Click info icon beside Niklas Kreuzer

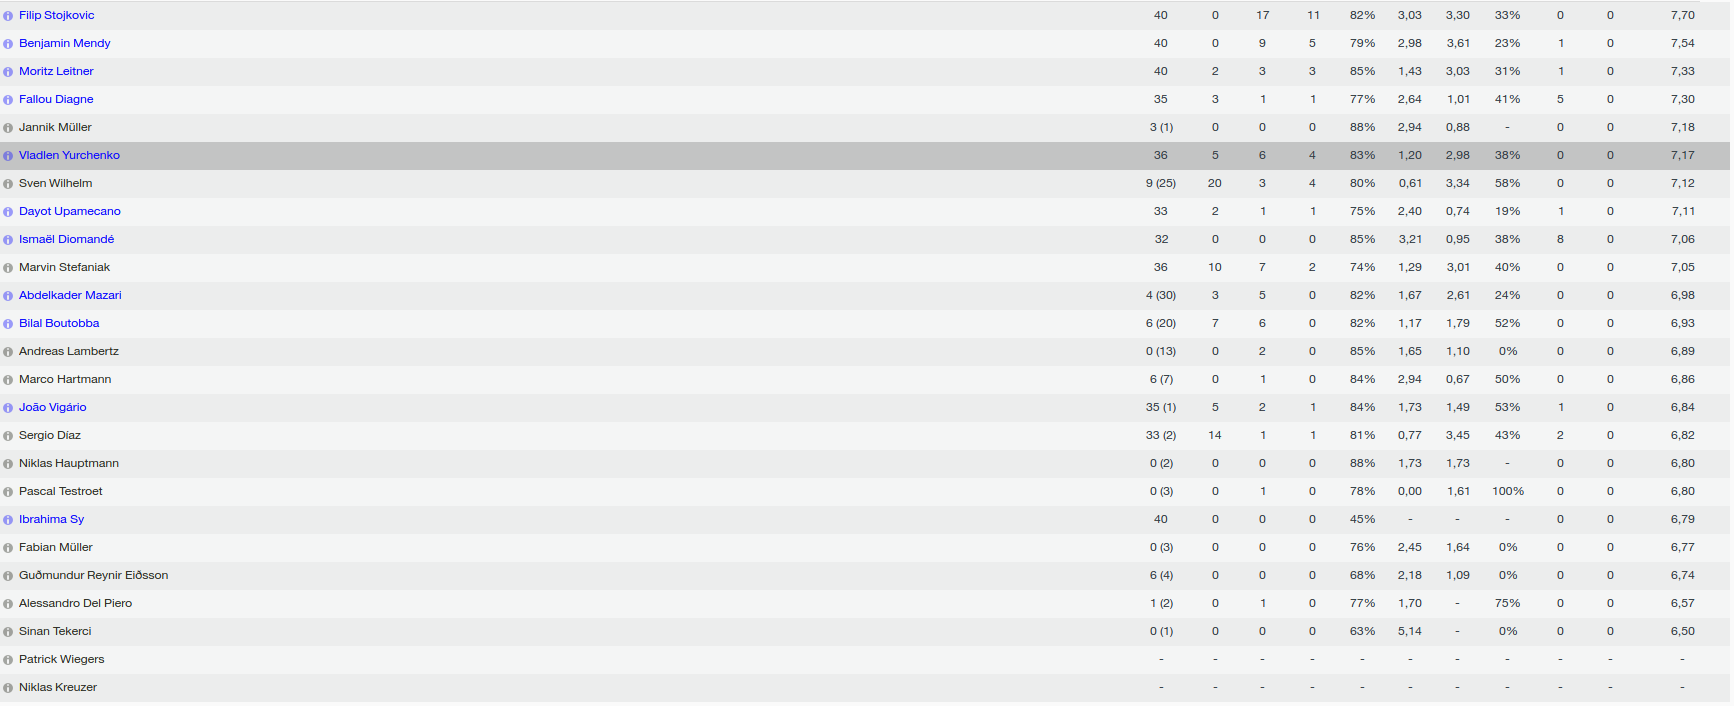click(x=8, y=688)
